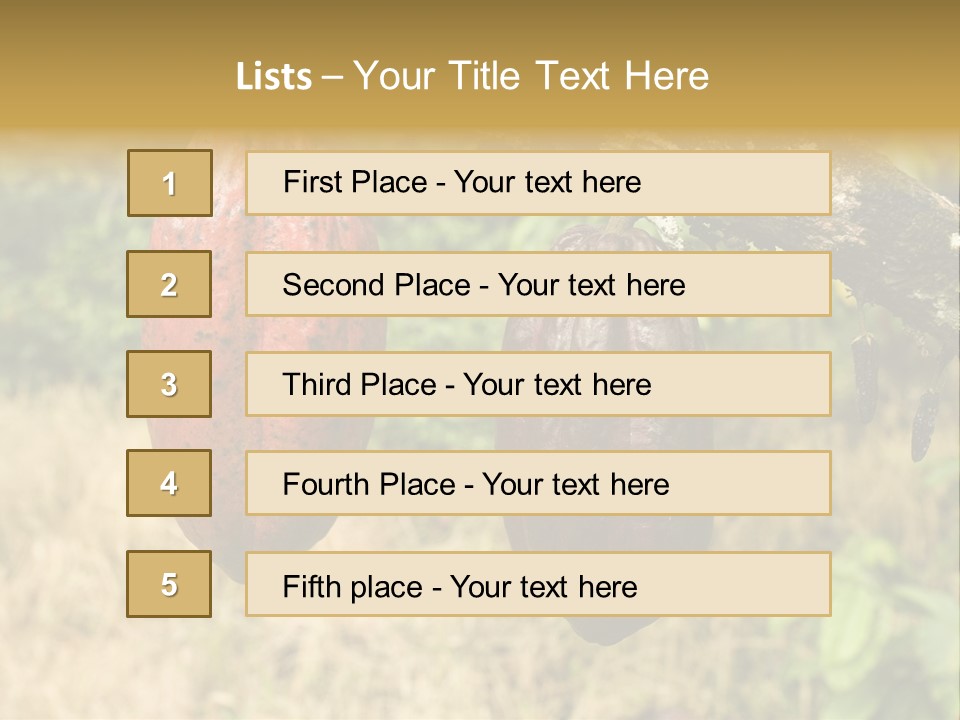This screenshot has height=720, width=960.
Task: Select the Second Place text bar
Action: (x=538, y=284)
